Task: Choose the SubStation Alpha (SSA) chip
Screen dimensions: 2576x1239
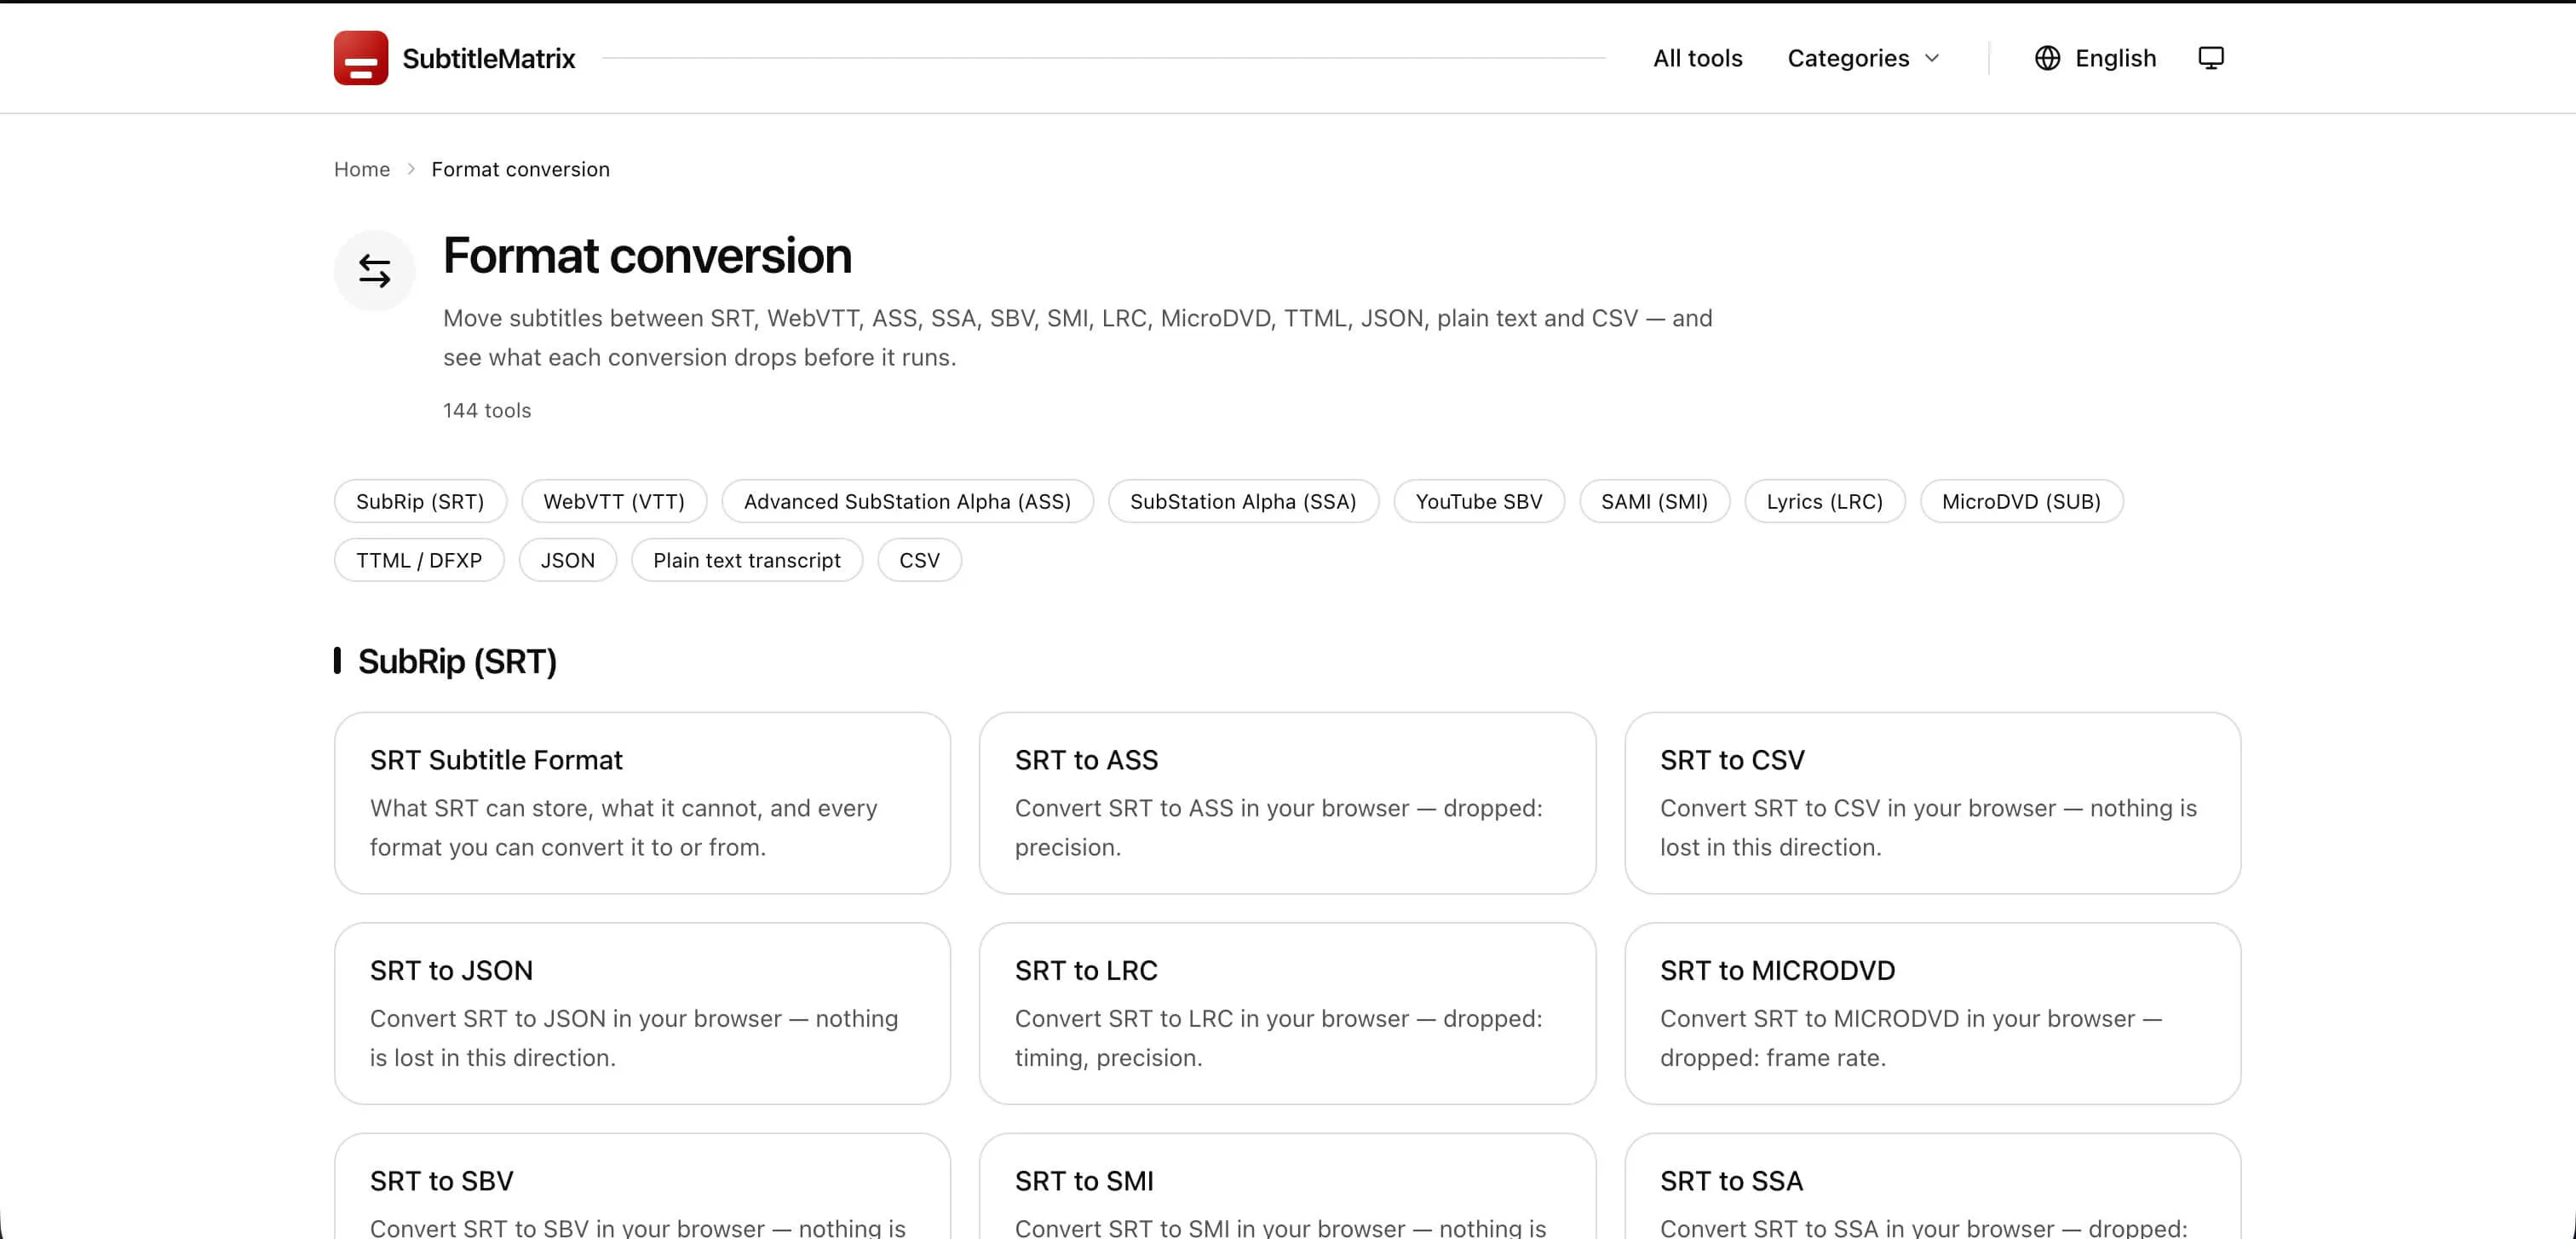Action: tap(1243, 501)
